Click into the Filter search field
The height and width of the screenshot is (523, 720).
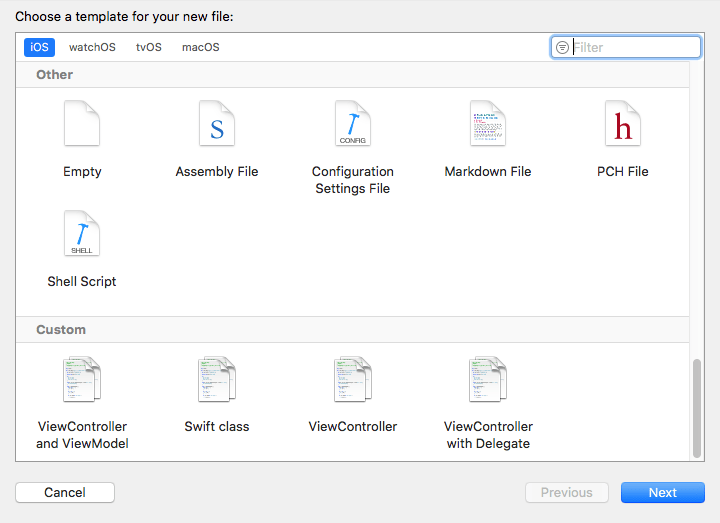tap(634, 47)
